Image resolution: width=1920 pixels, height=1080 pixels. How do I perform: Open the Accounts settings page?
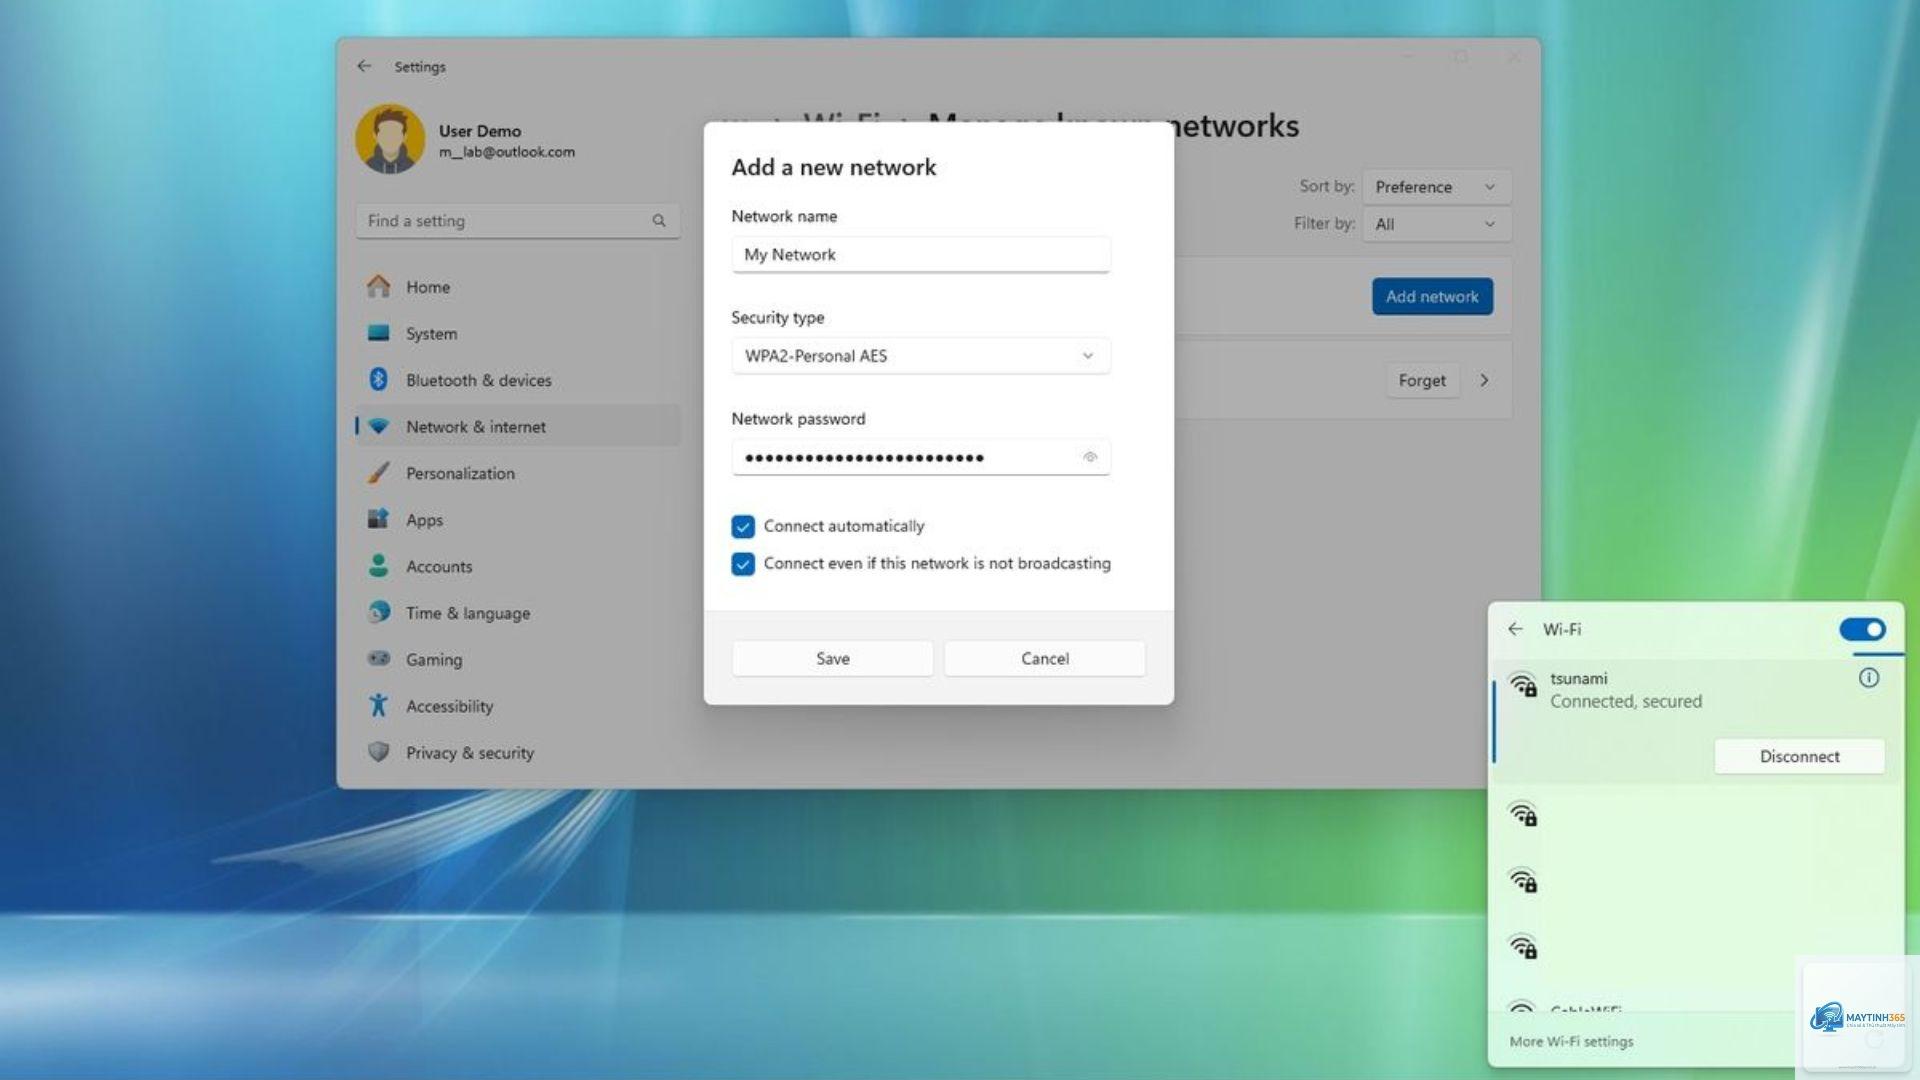tap(518, 566)
